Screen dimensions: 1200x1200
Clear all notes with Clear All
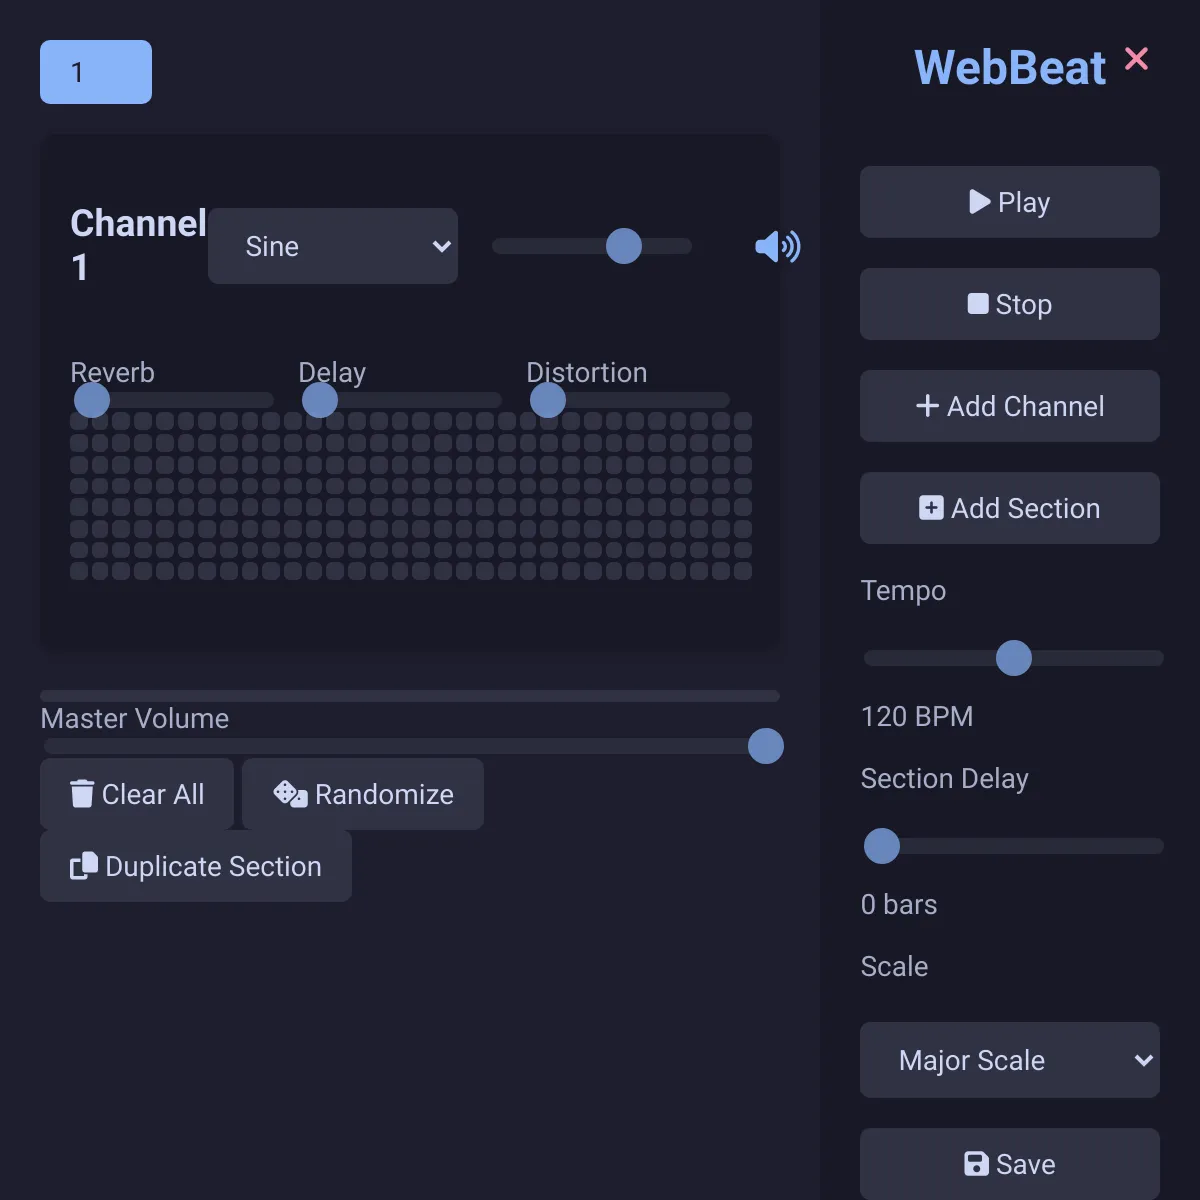pos(137,794)
